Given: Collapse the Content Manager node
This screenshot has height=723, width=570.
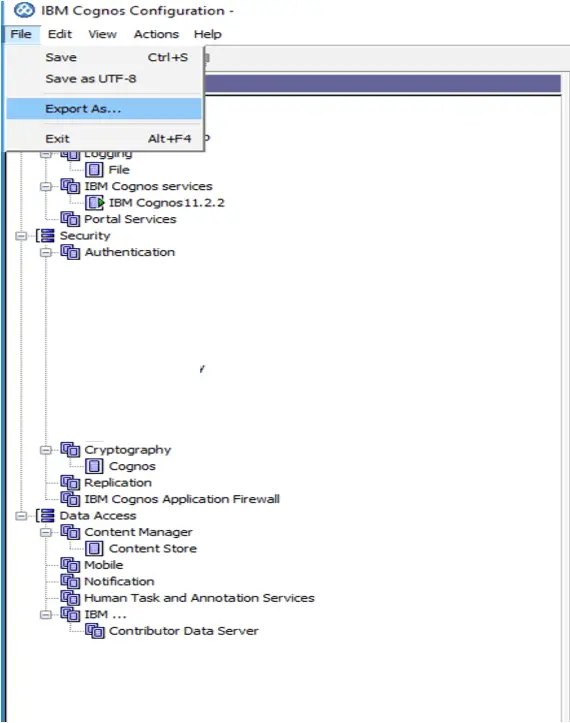Looking at the screenshot, I should pyautogui.click(x=46, y=533).
